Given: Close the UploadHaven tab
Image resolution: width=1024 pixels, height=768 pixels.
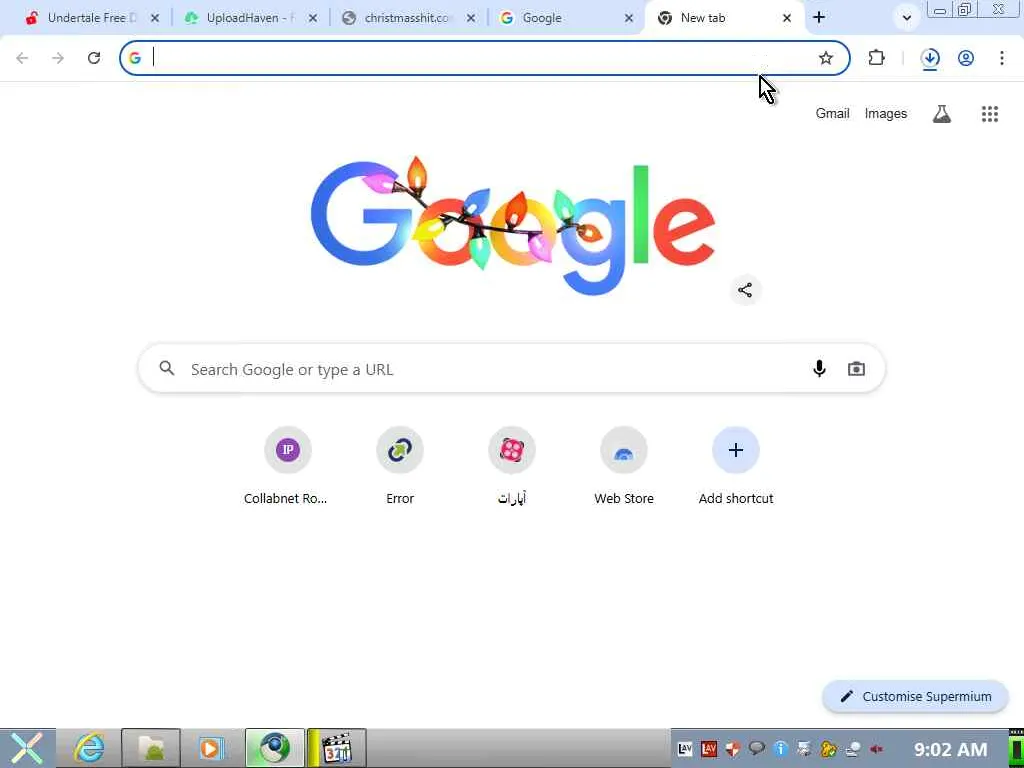Looking at the screenshot, I should [313, 18].
